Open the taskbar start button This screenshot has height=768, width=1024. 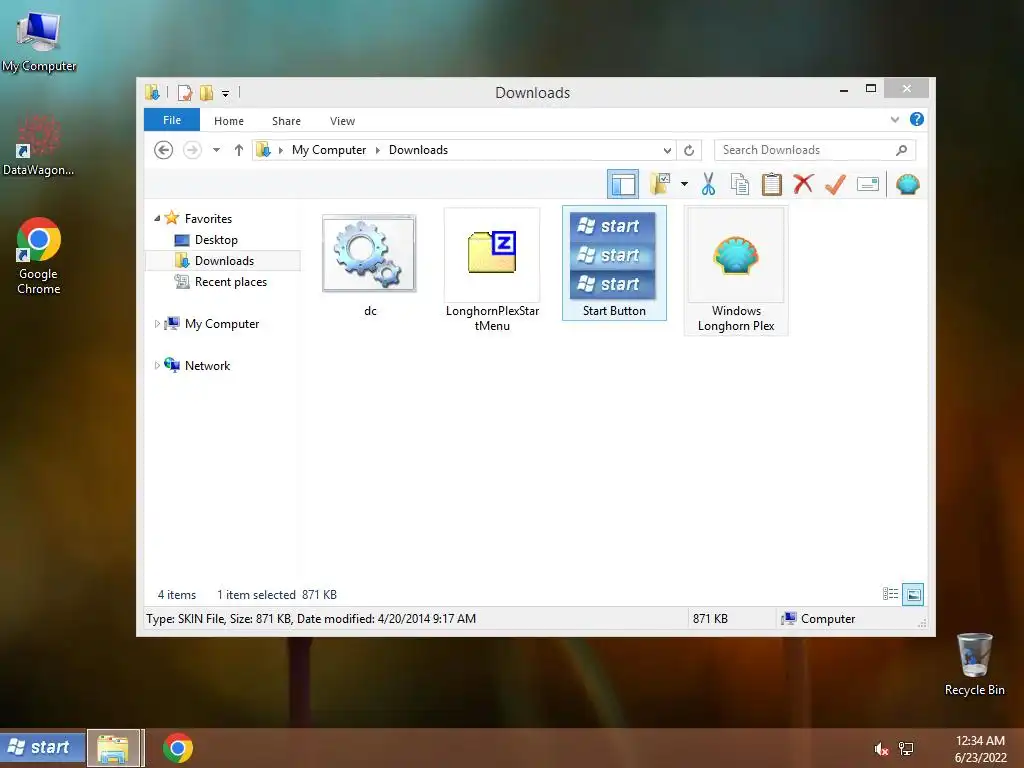pyautogui.click(x=42, y=747)
